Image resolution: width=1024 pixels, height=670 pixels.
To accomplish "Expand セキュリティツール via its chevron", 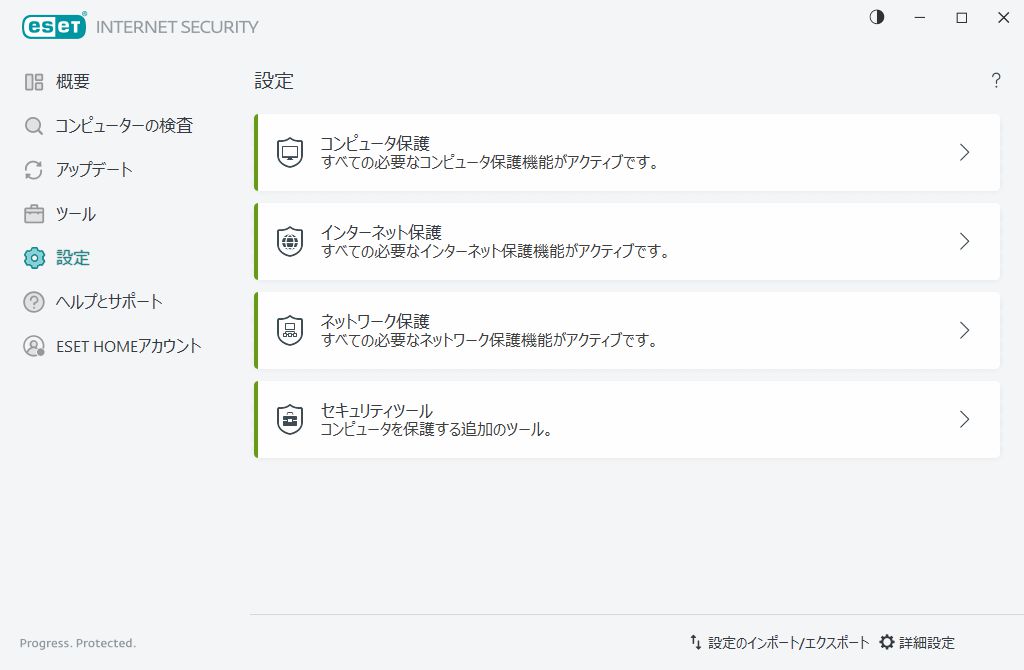I will [x=964, y=418].
